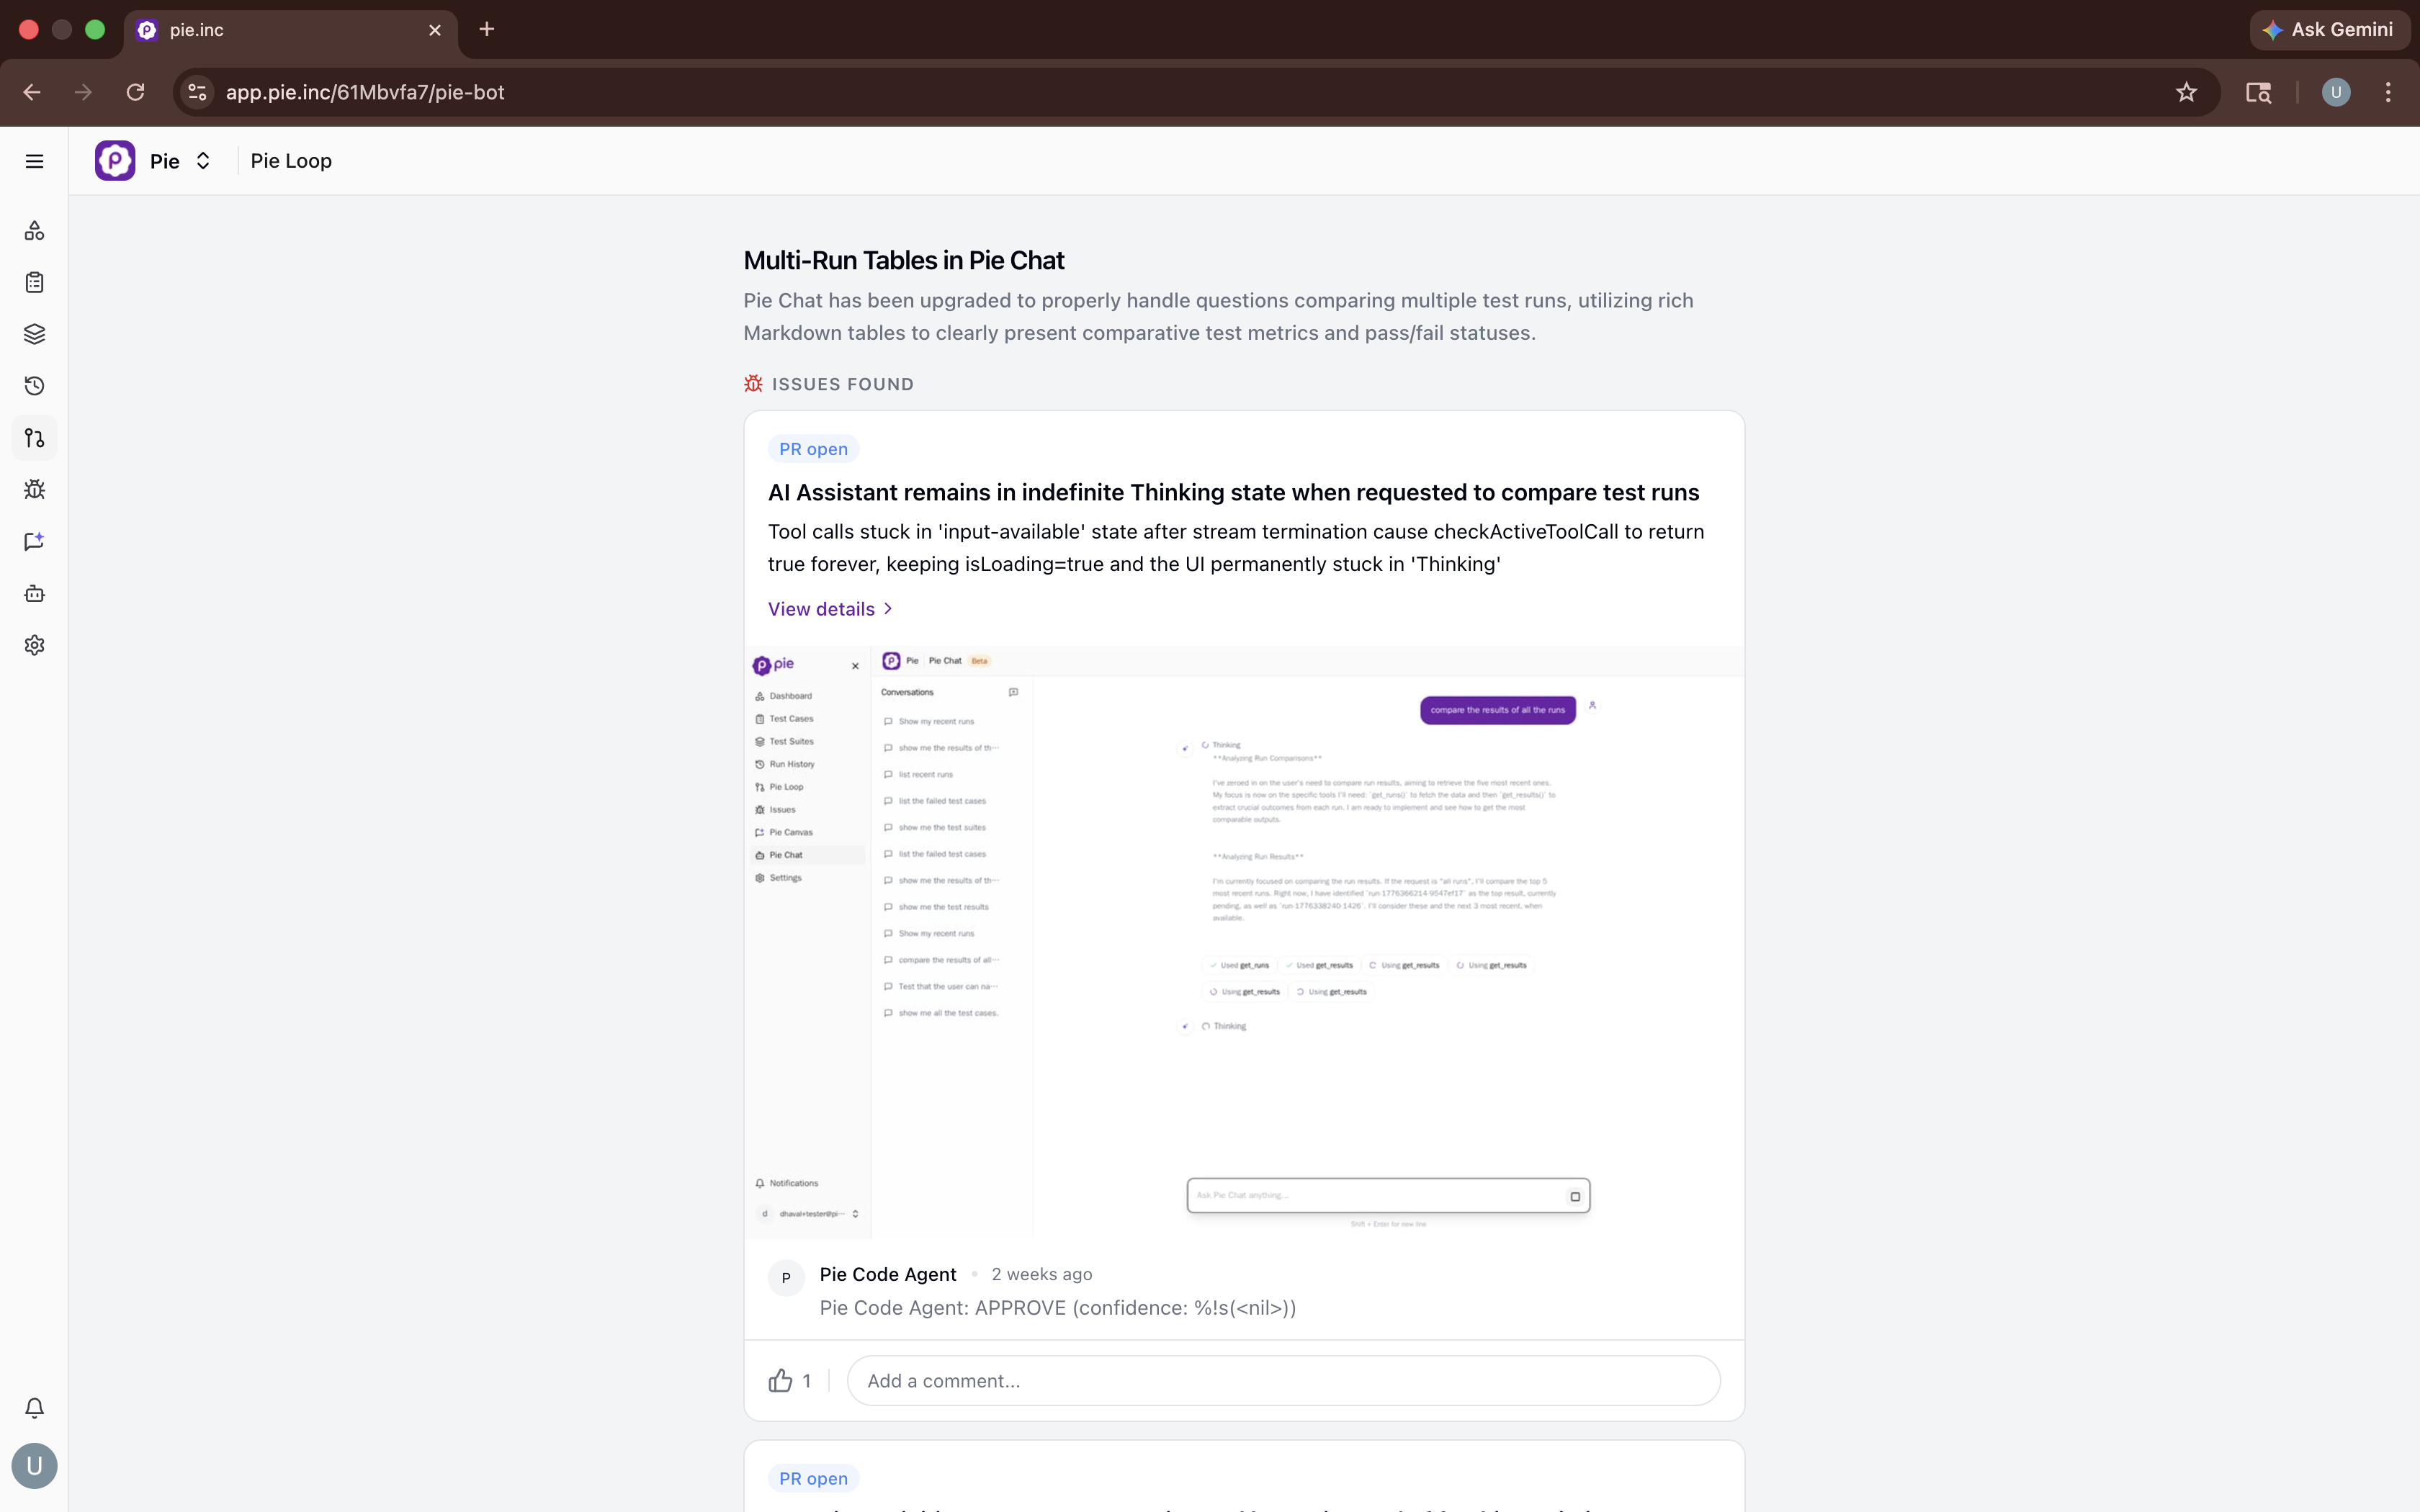The width and height of the screenshot is (2420, 1512).
Task: Open the Chrome profile avatar
Action: tap(2336, 92)
